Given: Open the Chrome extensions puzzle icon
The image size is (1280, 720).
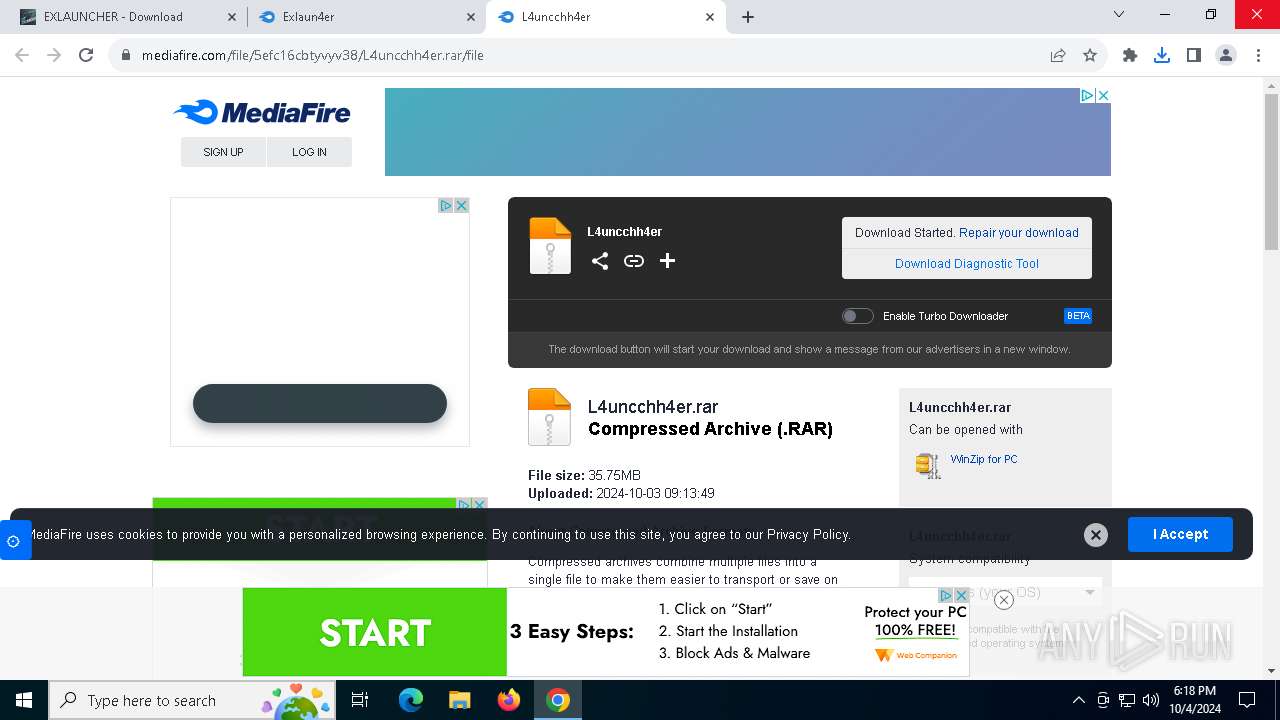Looking at the screenshot, I should [x=1130, y=56].
